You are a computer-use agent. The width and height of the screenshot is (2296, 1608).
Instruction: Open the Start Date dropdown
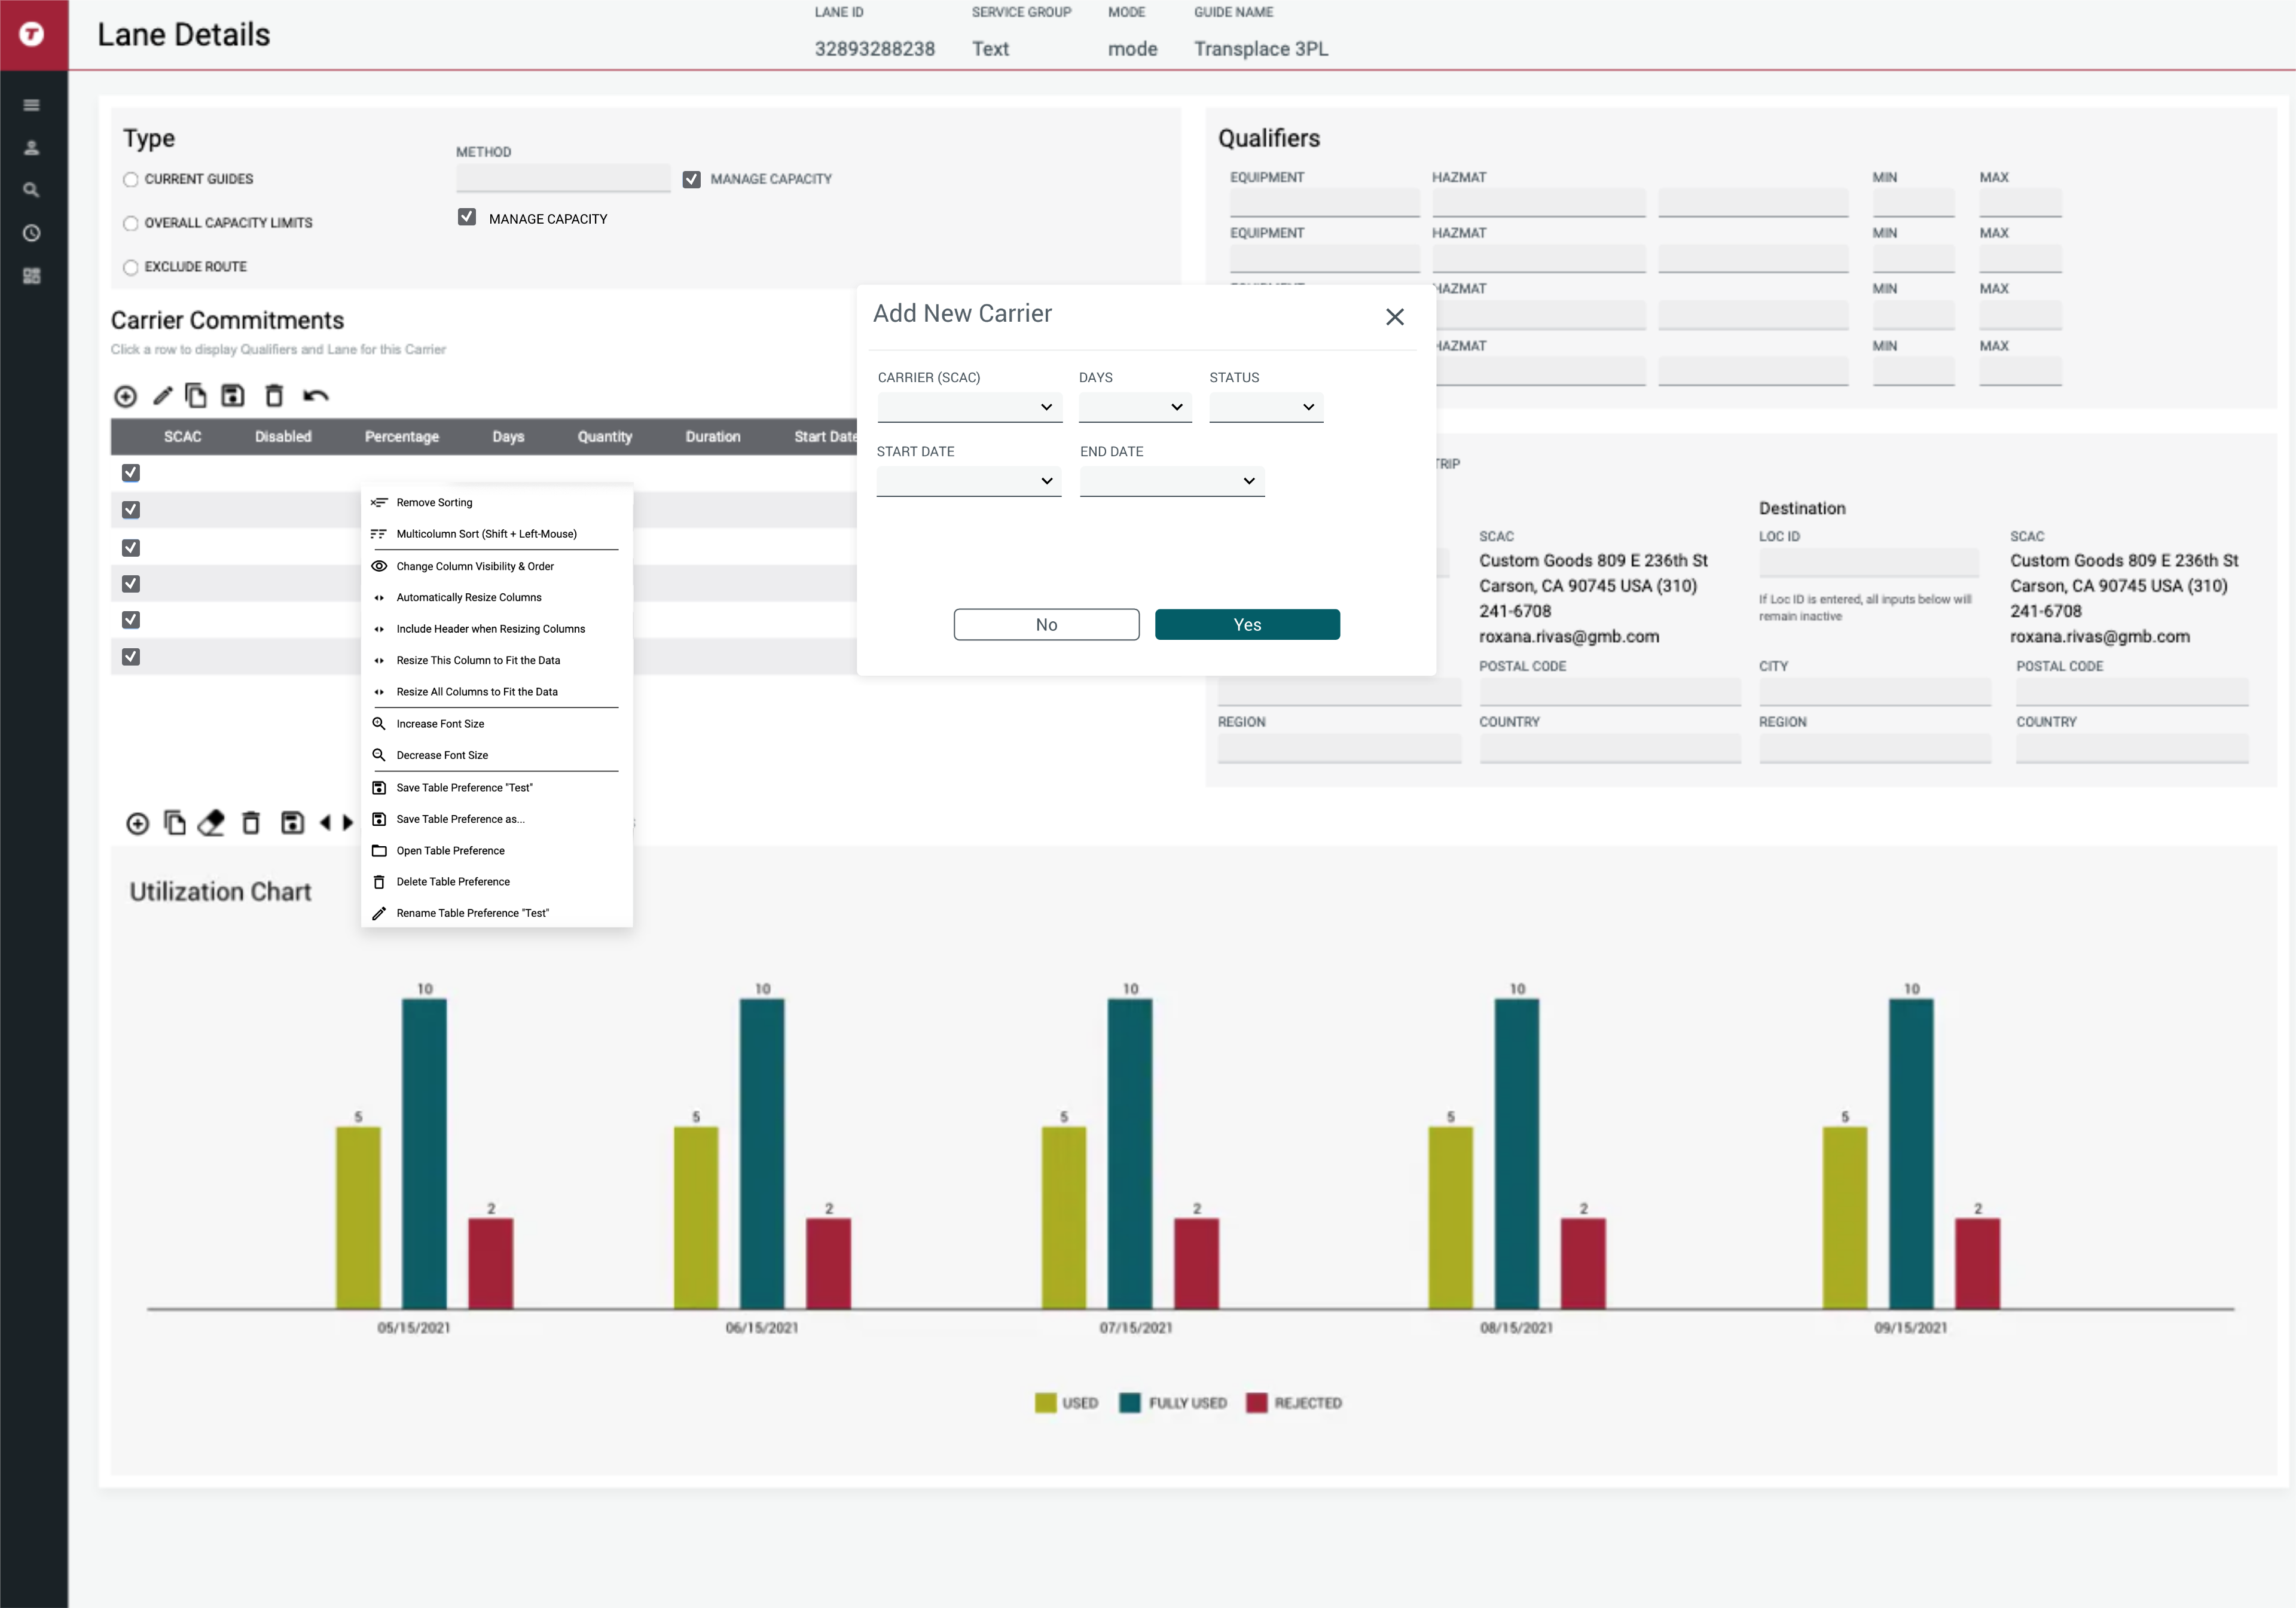tap(968, 481)
